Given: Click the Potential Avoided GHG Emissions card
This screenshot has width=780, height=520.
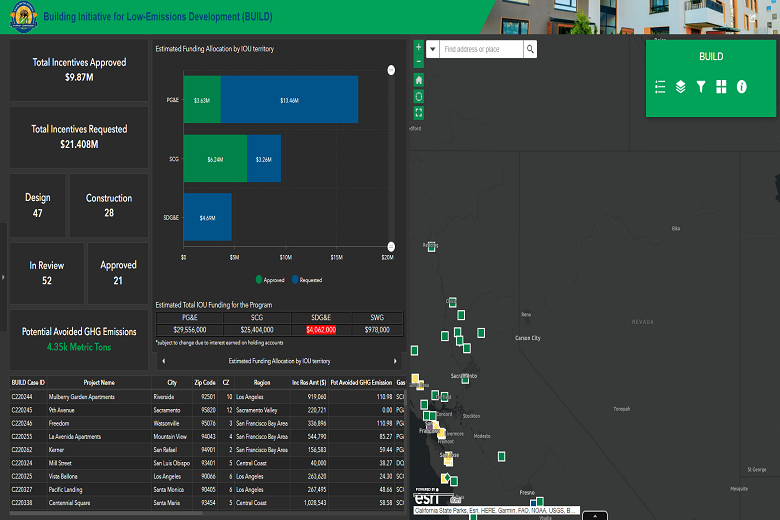Looking at the screenshot, I should [x=79, y=339].
